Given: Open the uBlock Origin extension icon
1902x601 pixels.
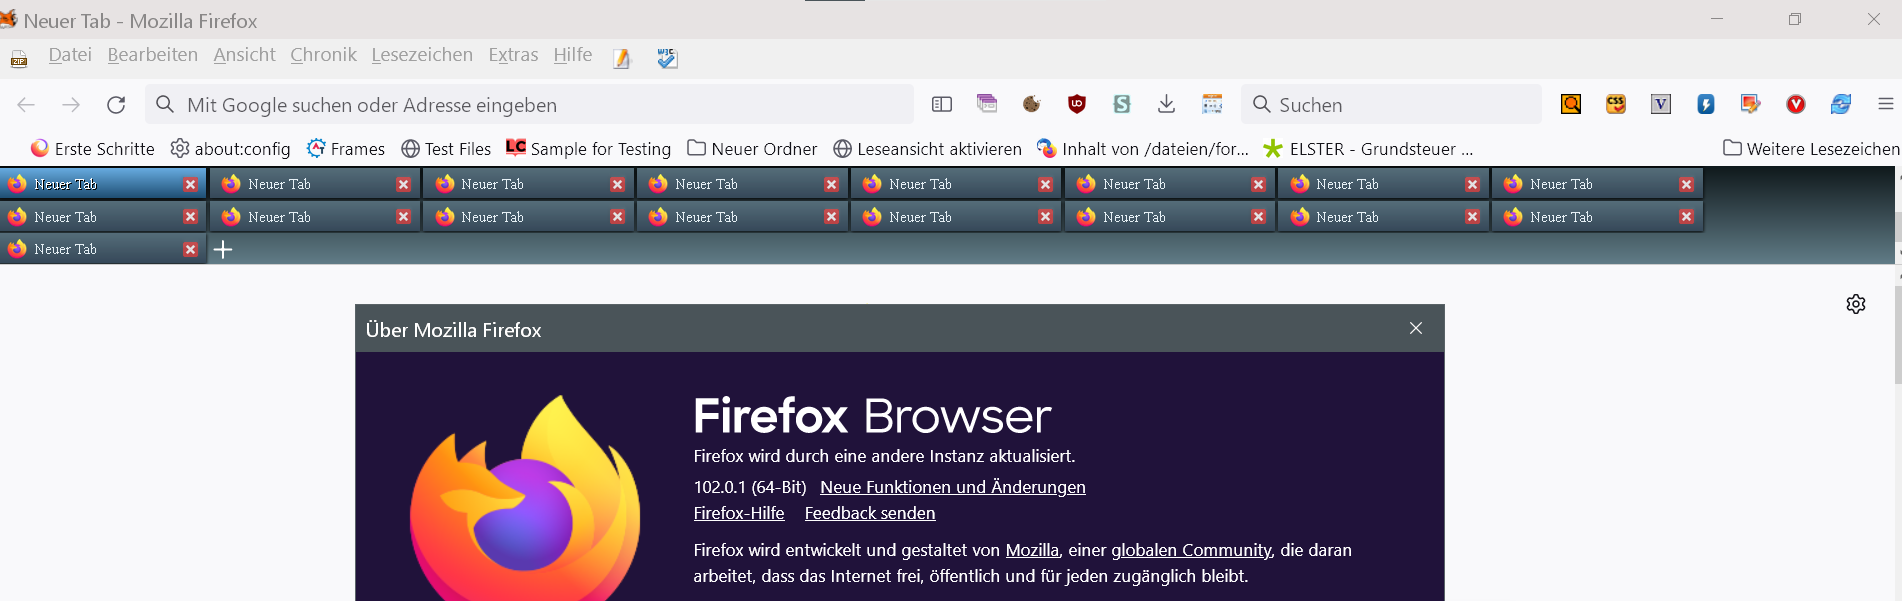Looking at the screenshot, I should (1077, 104).
